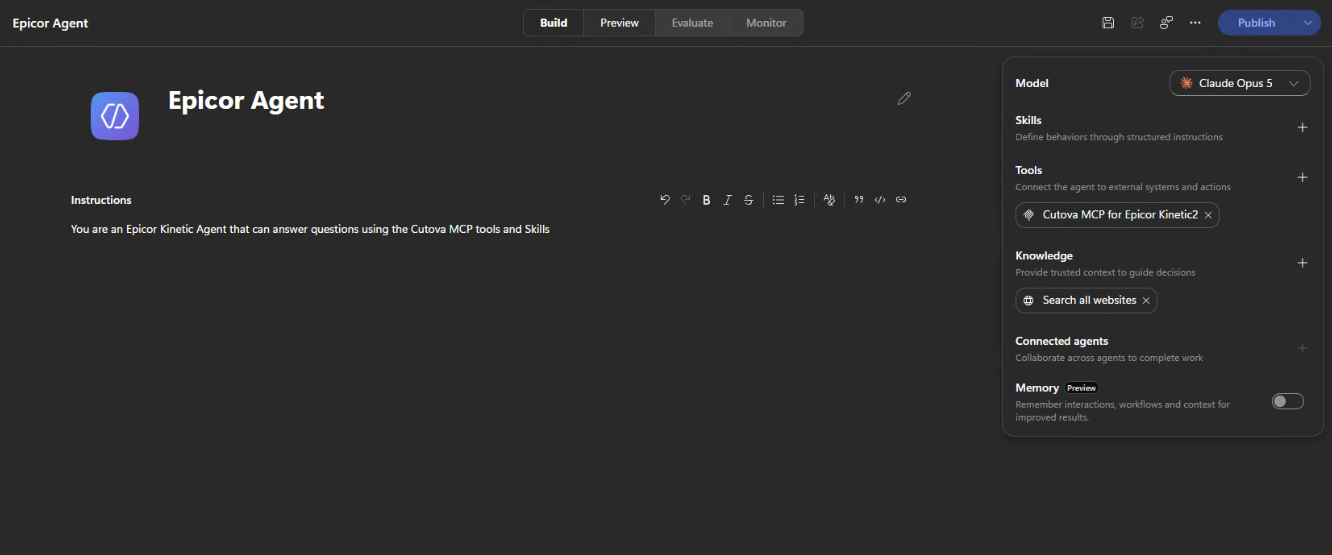Toggle italic formatting
Viewport: 1332px width, 555px height.
click(x=727, y=200)
